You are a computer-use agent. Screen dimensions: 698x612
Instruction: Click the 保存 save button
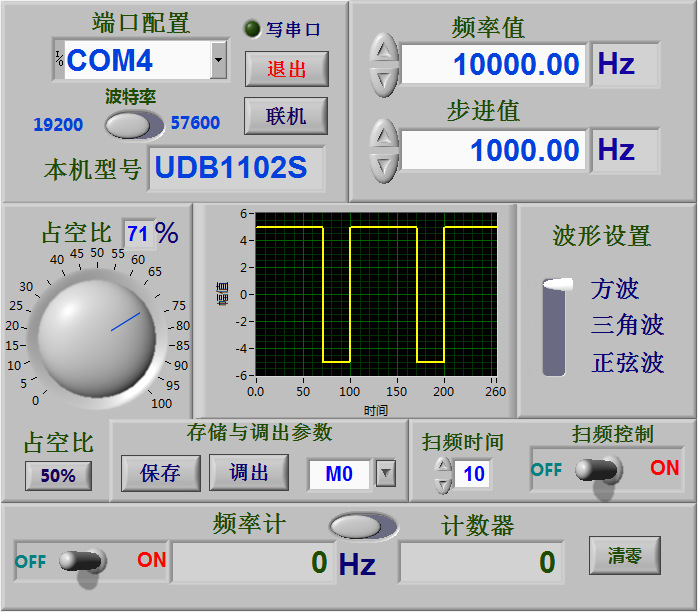tap(161, 473)
